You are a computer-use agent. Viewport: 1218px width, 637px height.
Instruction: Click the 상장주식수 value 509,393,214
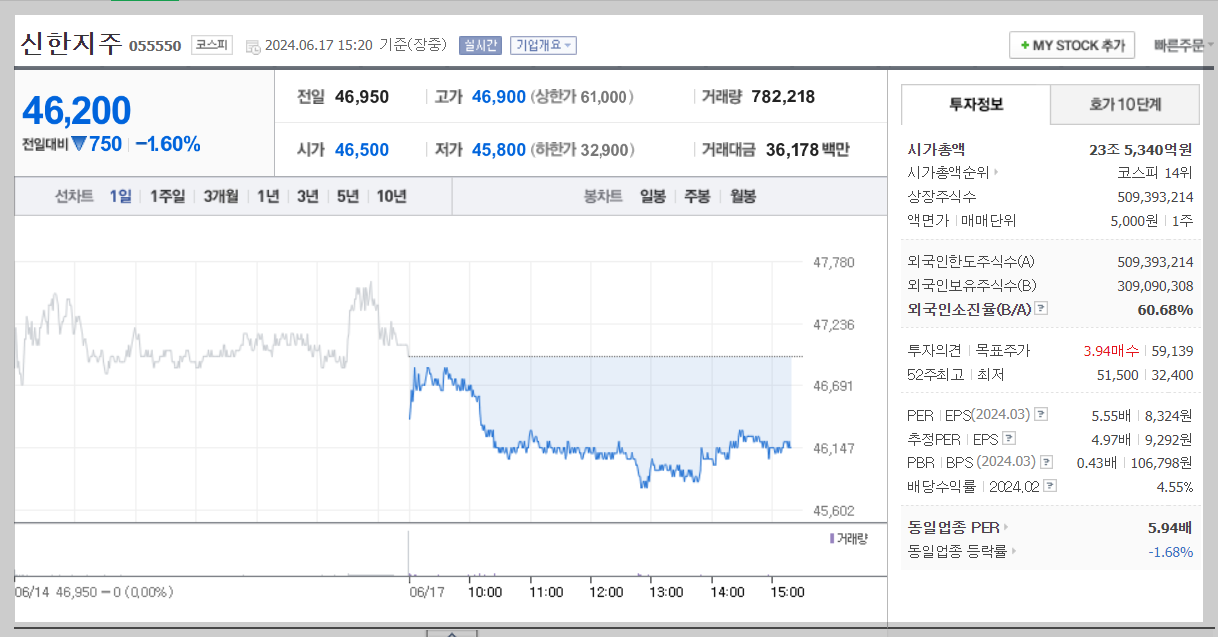pyautogui.click(x=1155, y=196)
